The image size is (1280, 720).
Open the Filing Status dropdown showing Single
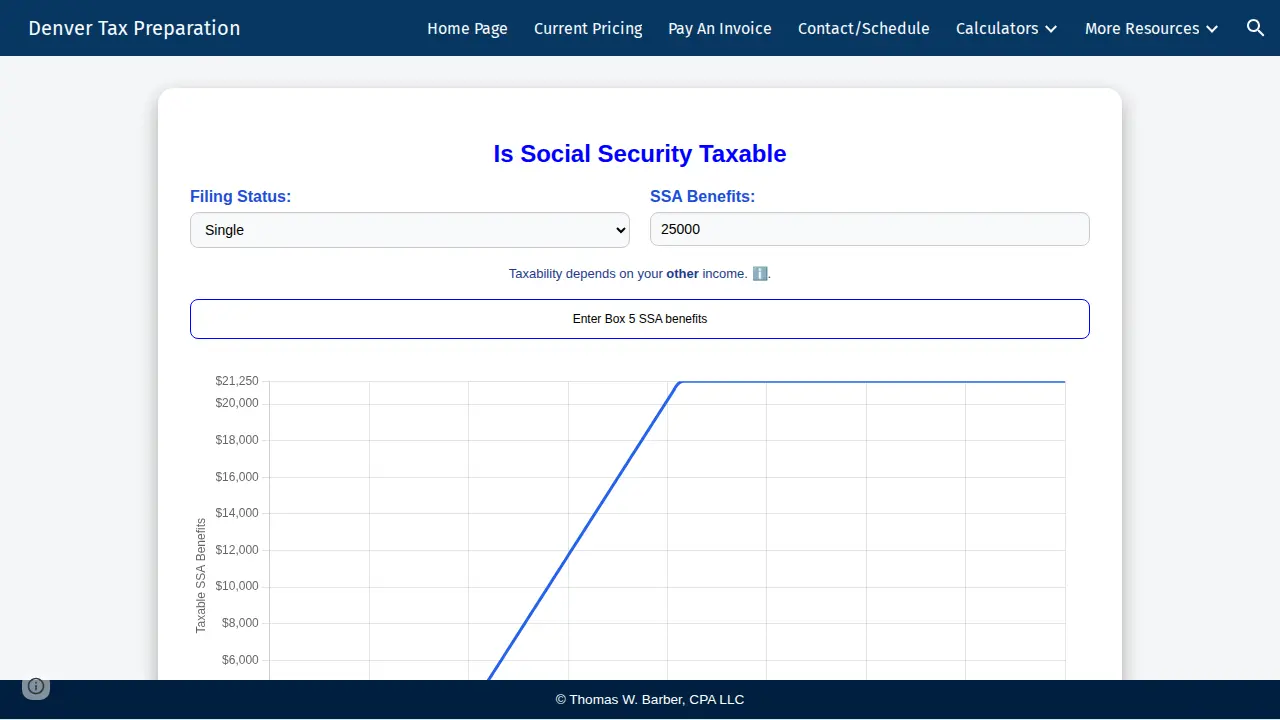tap(410, 230)
